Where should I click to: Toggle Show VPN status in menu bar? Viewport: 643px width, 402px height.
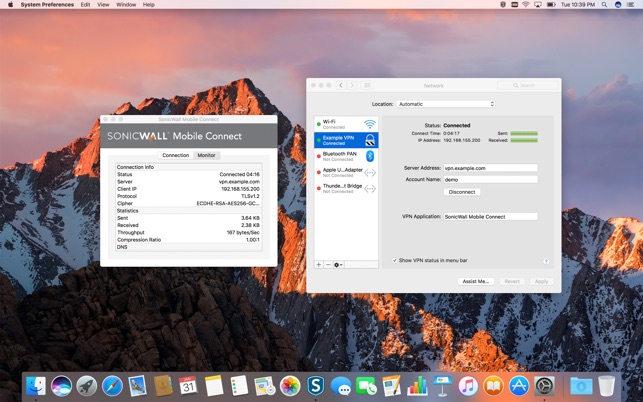[394, 261]
